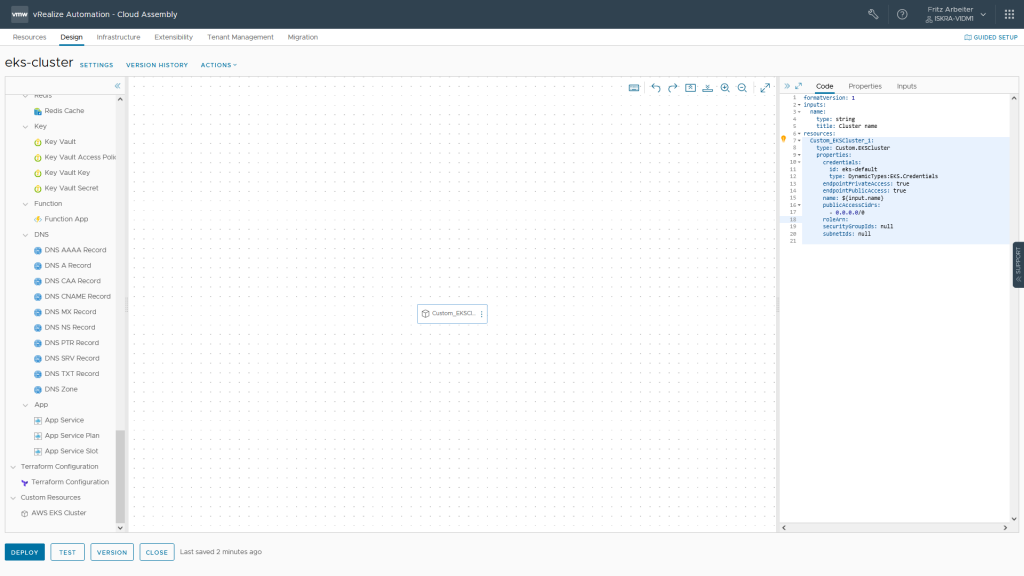Click the redo arrow in canvas toolbar
1024x576 pixels.
click(x=673, y=88)
